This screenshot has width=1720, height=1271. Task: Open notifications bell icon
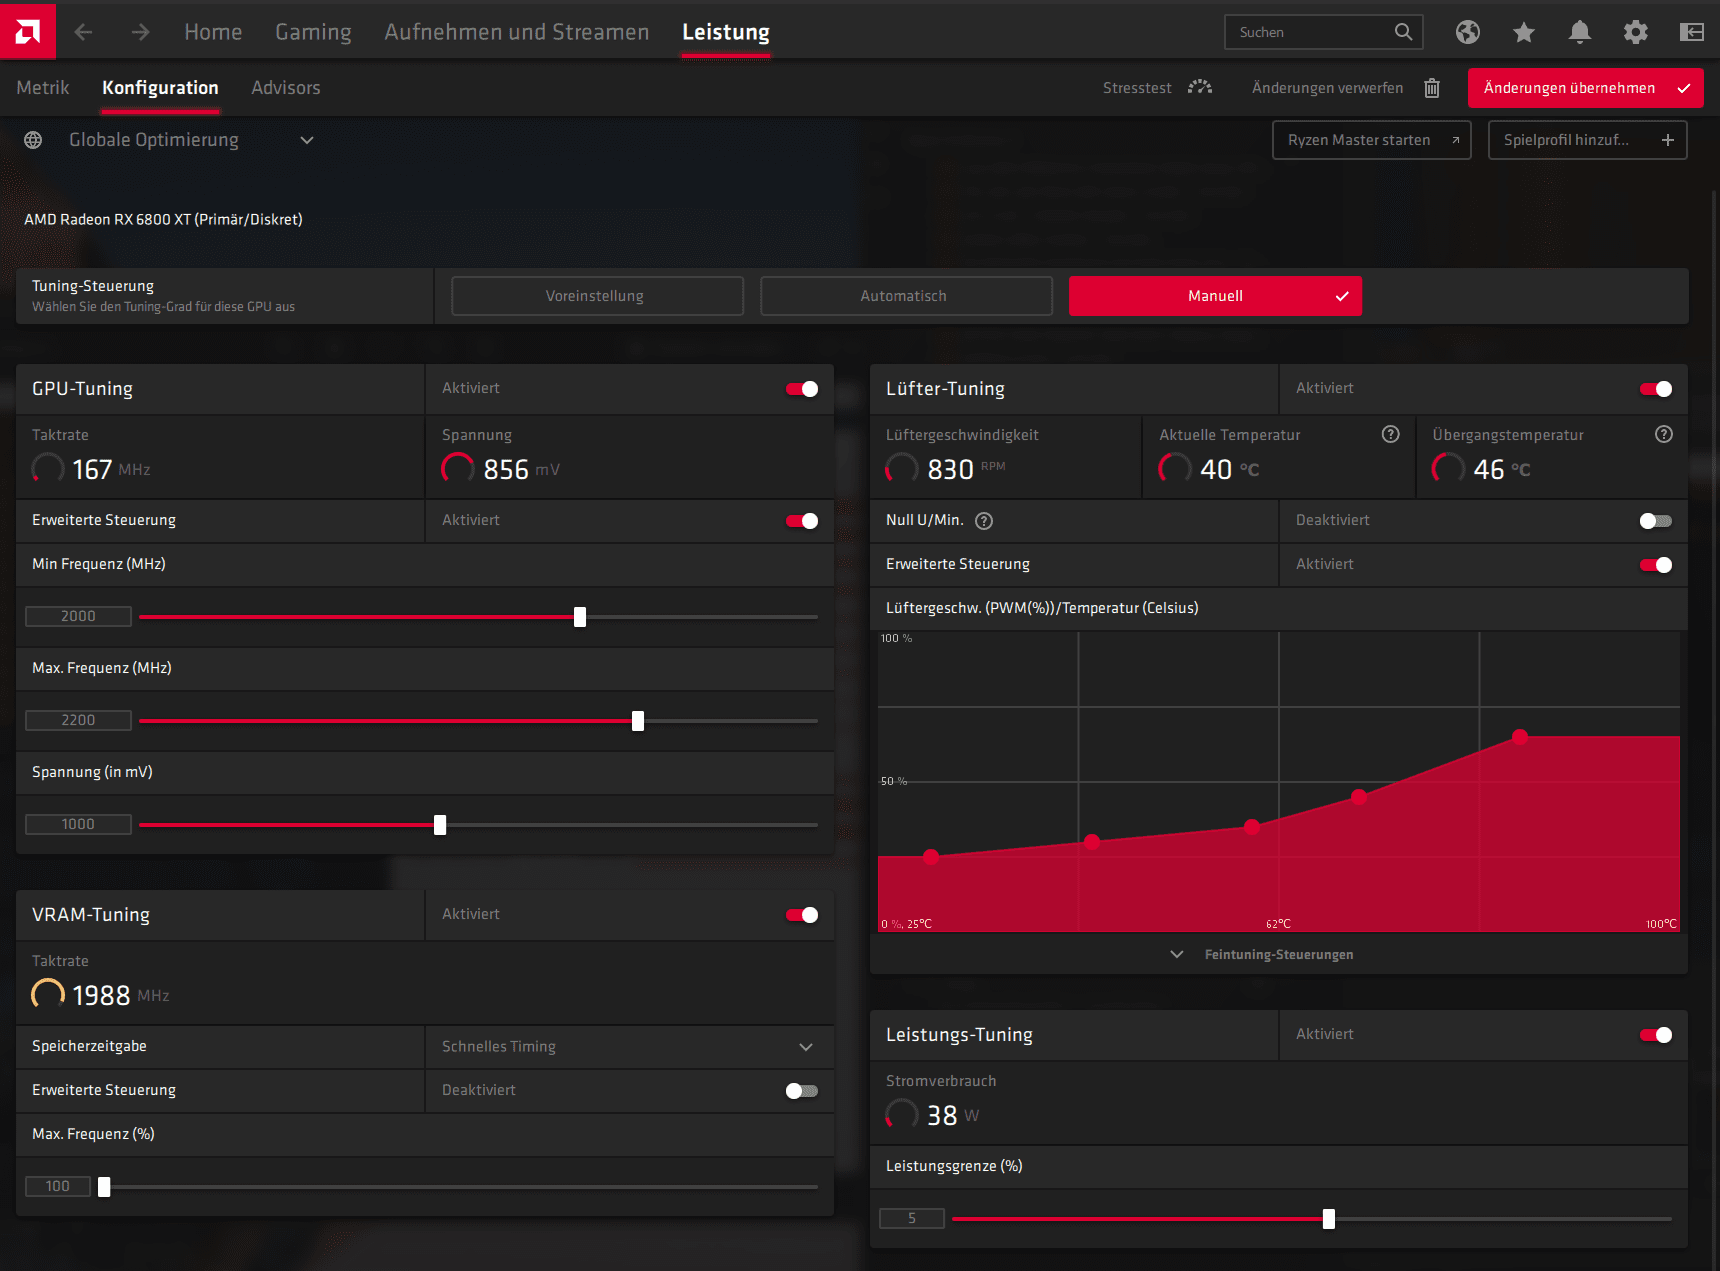(x=1580, y=32)
